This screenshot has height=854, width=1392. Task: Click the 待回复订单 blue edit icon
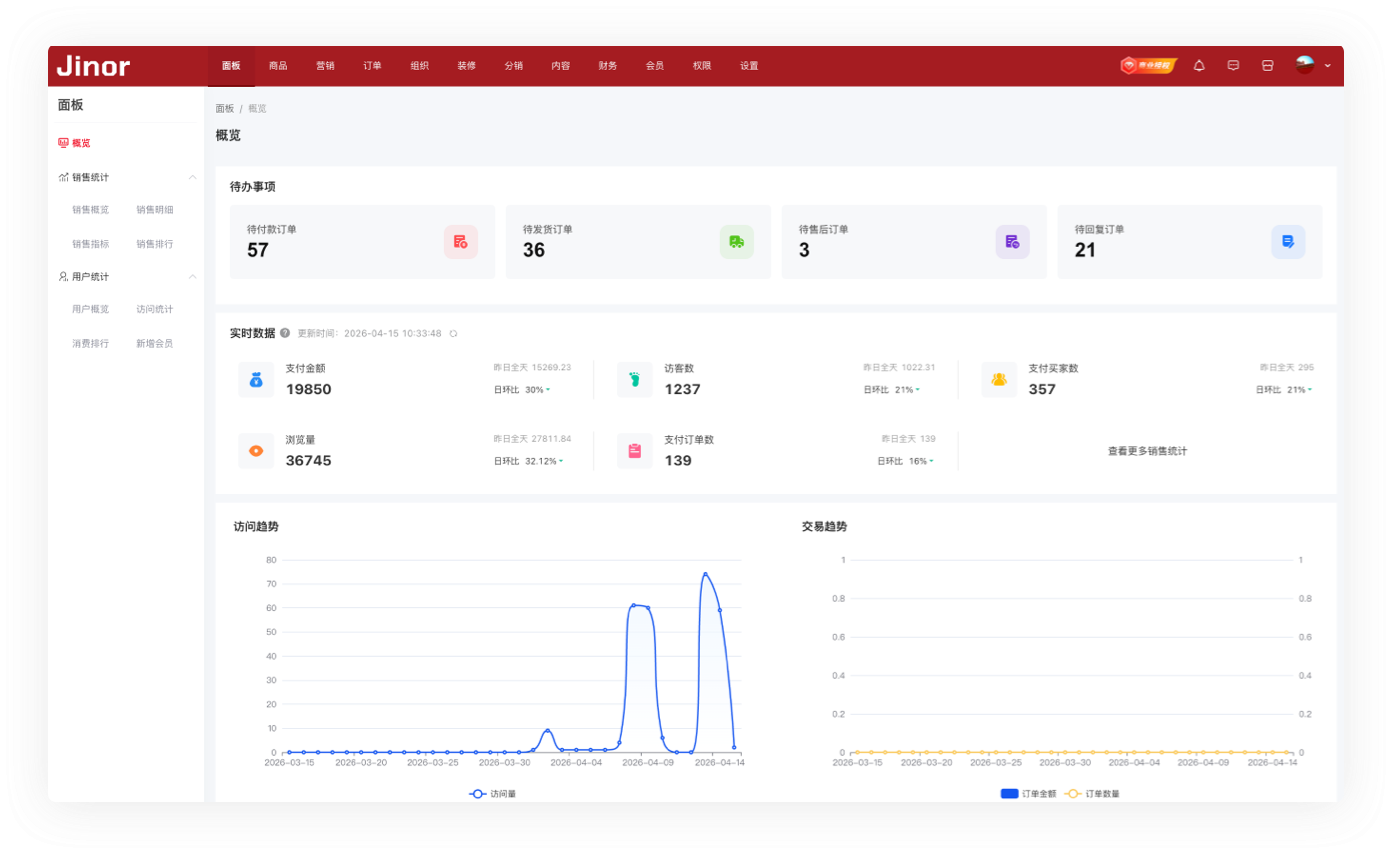tap(1288, 242)
